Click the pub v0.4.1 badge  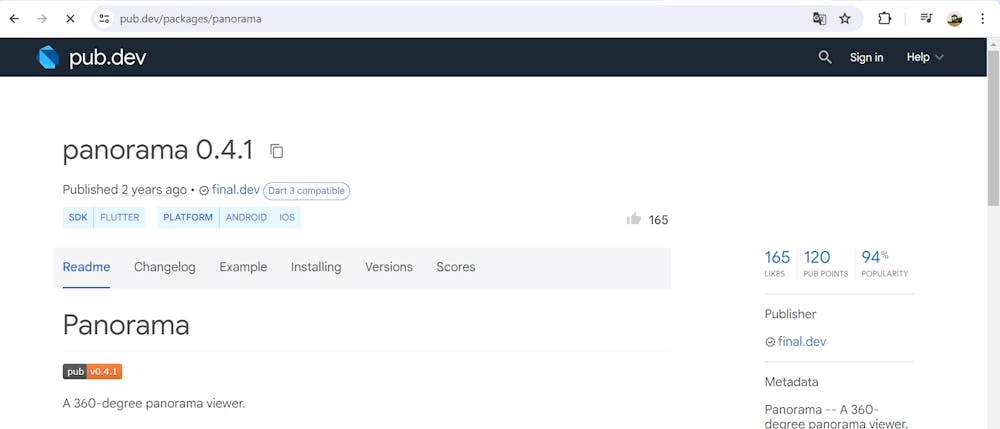(x=92, y=372)
